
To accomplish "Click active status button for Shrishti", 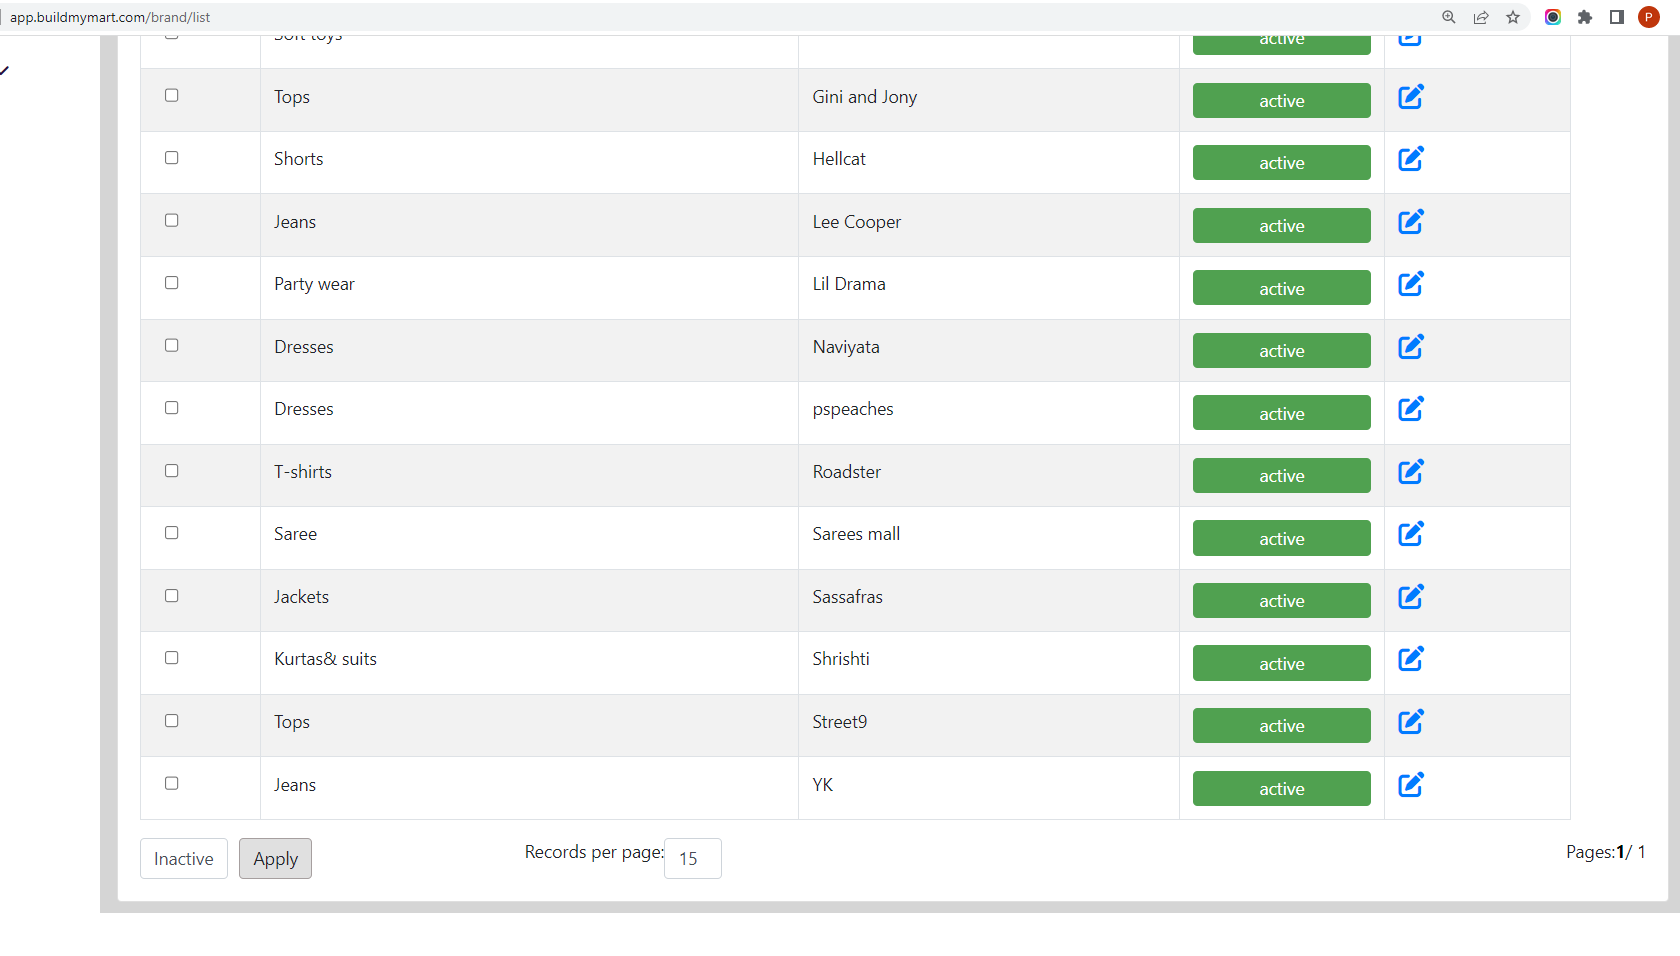I will click(1282, 663).
